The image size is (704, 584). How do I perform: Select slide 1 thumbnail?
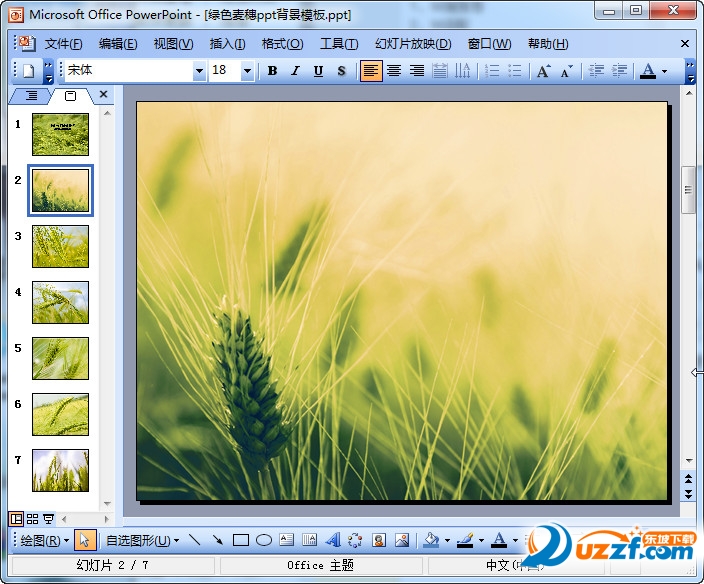(x=60, y=134)
